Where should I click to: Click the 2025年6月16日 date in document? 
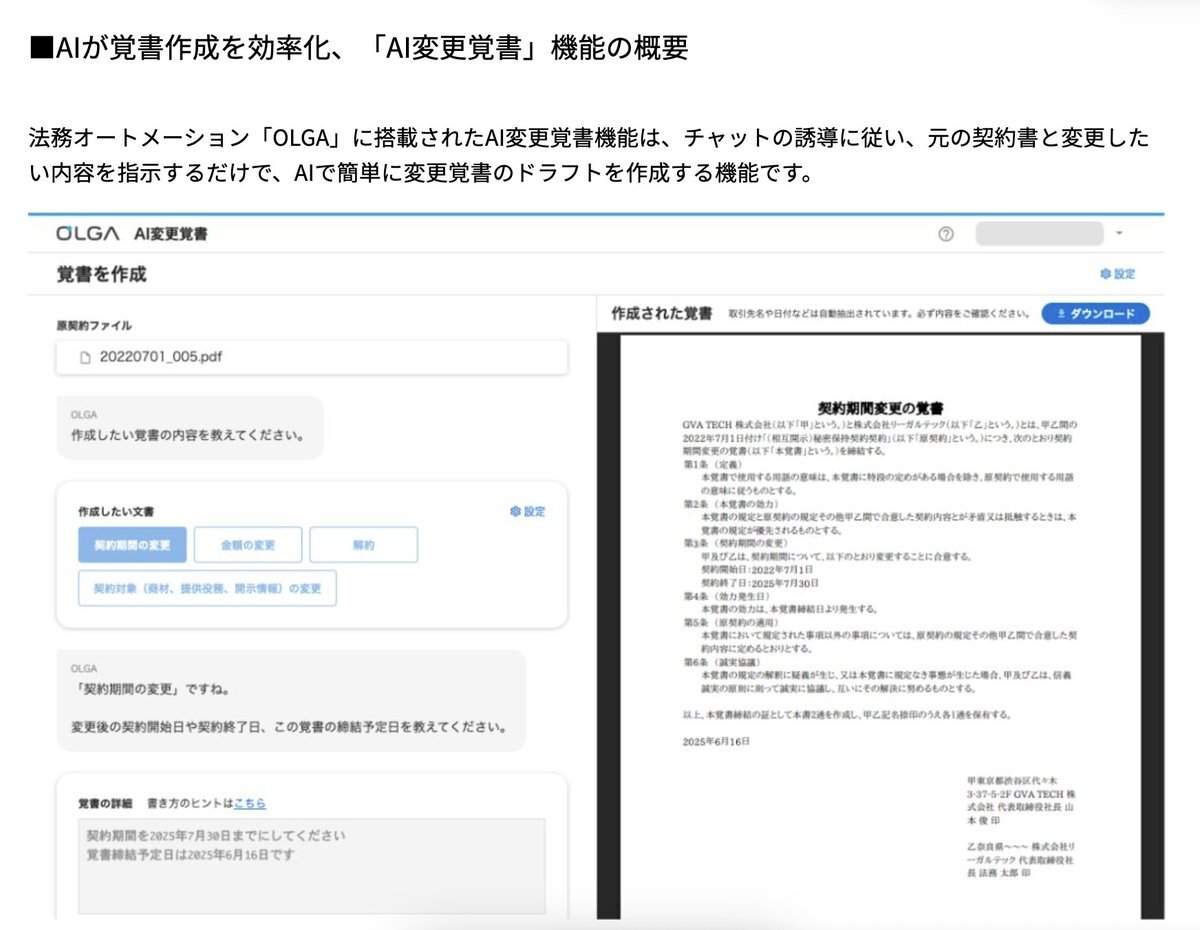click(x=715, y=742)
